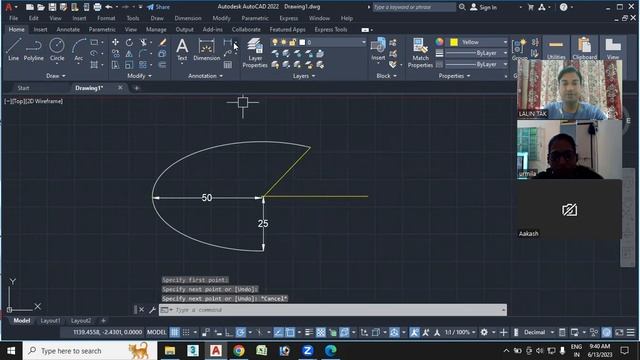
Task: Click the MODEL button in status bar
Action: pos(156,332)
